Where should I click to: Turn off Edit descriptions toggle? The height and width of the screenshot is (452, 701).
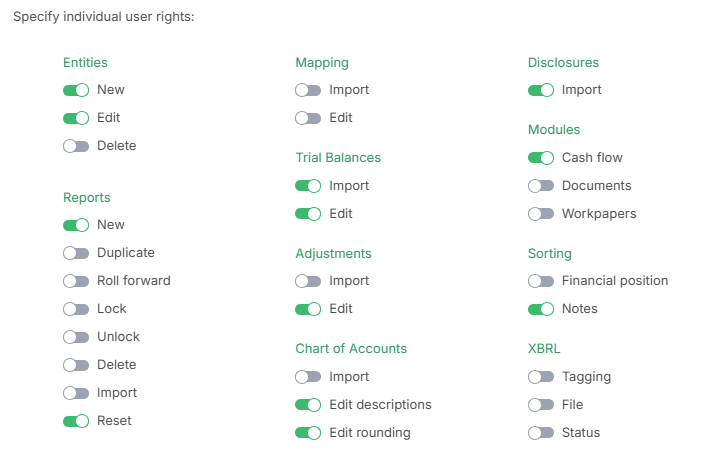click(x=308, y=405)
